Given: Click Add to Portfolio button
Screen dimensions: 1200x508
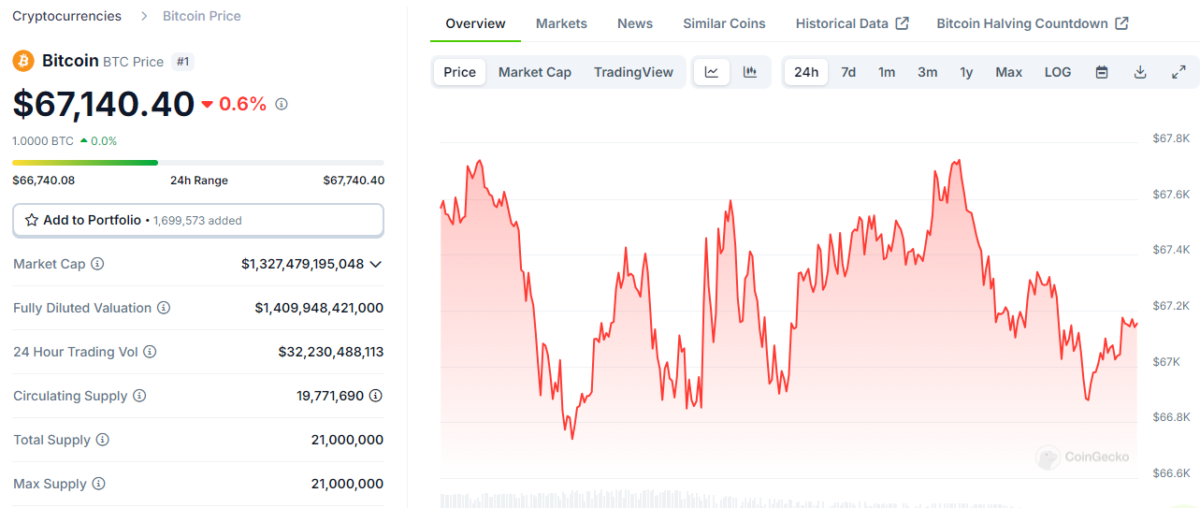Looking at the screenshot, I should click(x=198, y=220).
